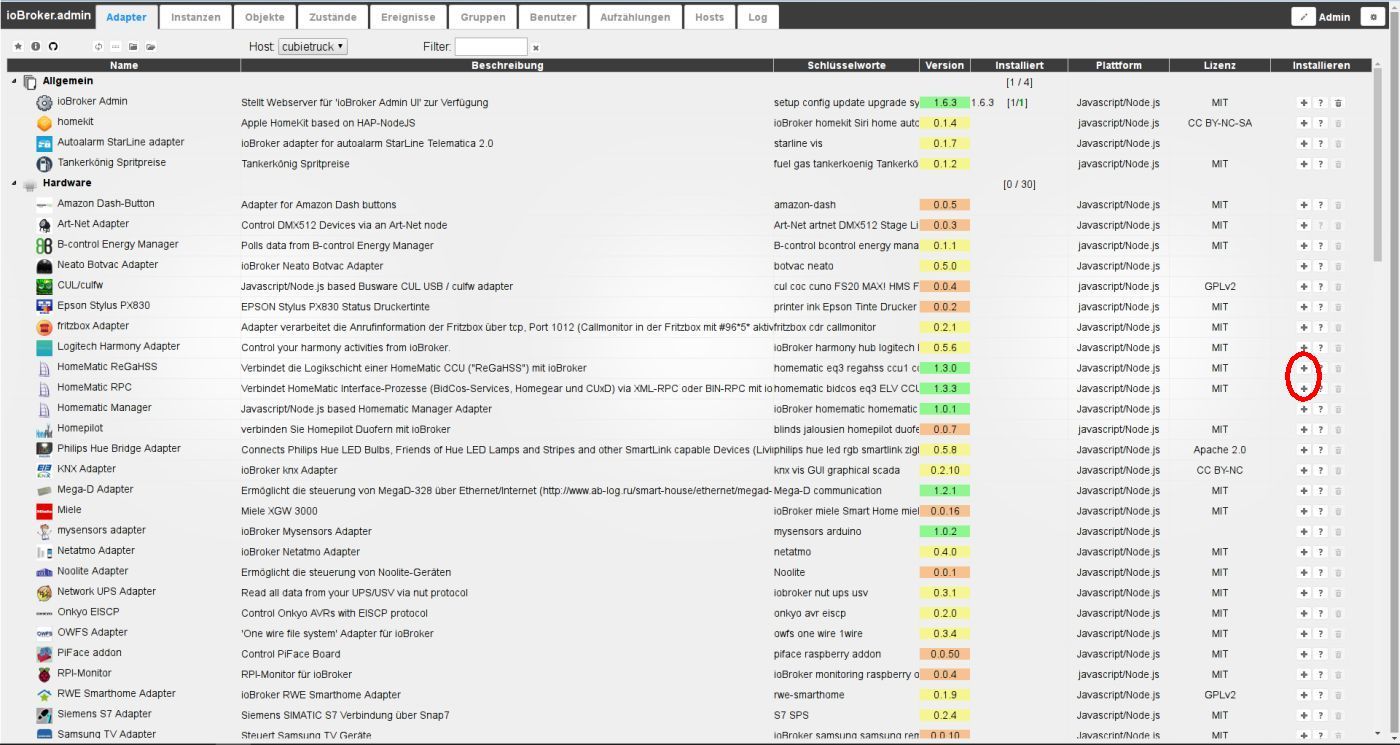Open help for the homekit adapter
The image size is (1400, 745).
coord(1320,123)
